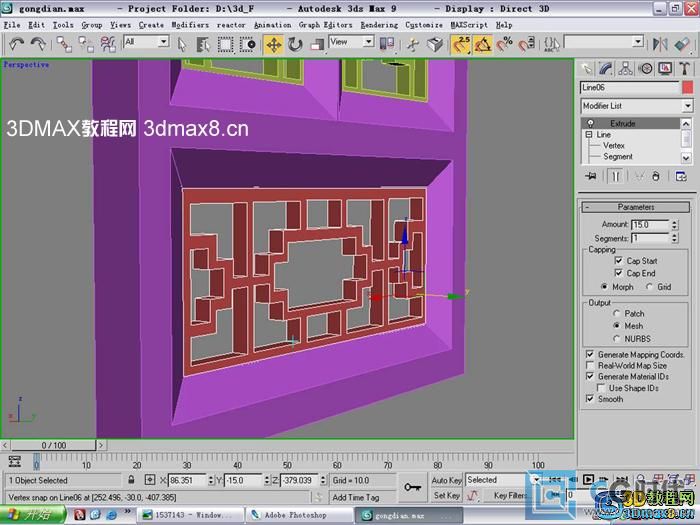The height and width of the screenshot is (525, 700).
Task: Toggle Window/Crossing selection mode
Action: [247, 44]
